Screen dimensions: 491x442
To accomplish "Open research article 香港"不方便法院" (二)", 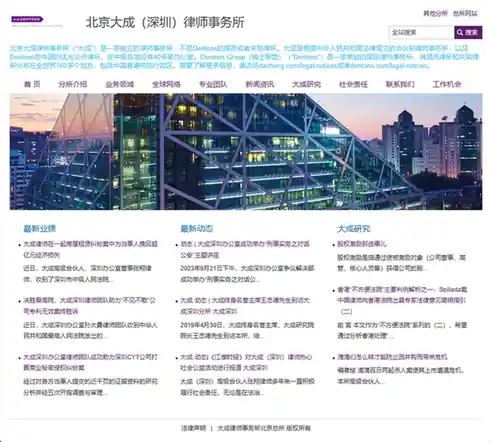I will tap(402, 300).
